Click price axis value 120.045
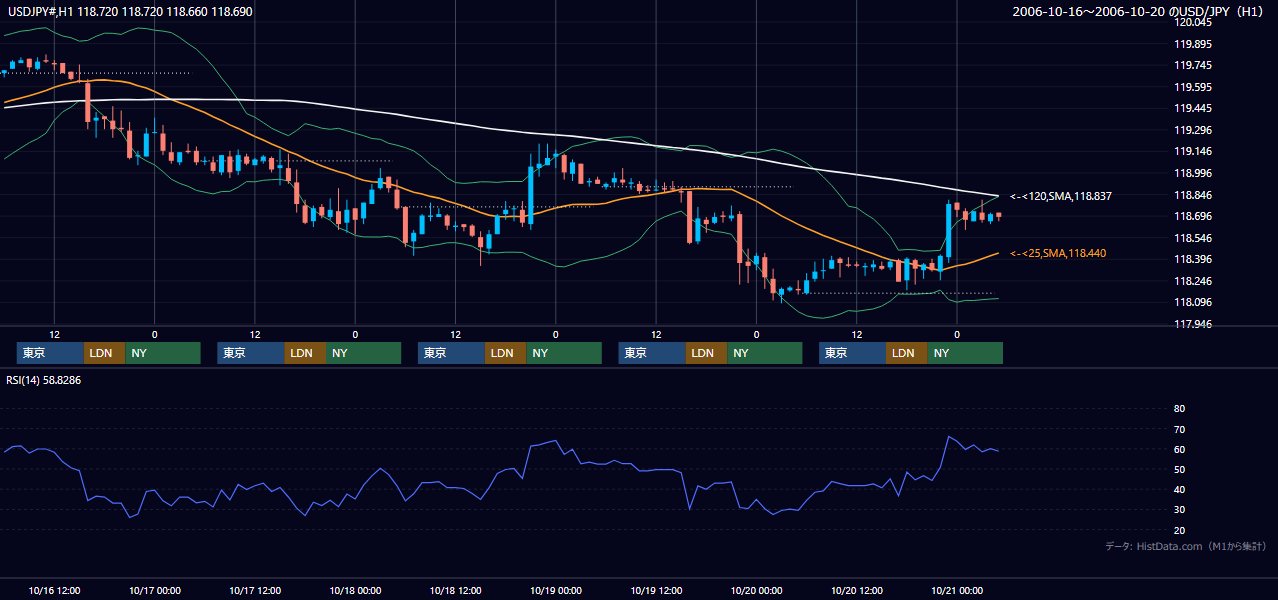The height and width of the screenshot is (600, 1278). coord(1194,22)
